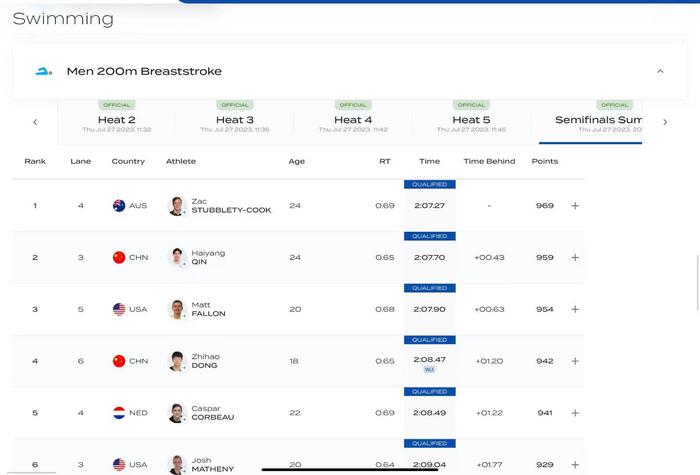
Task: Click Haiyang Qin's athlete name
Action: [208, 258]
